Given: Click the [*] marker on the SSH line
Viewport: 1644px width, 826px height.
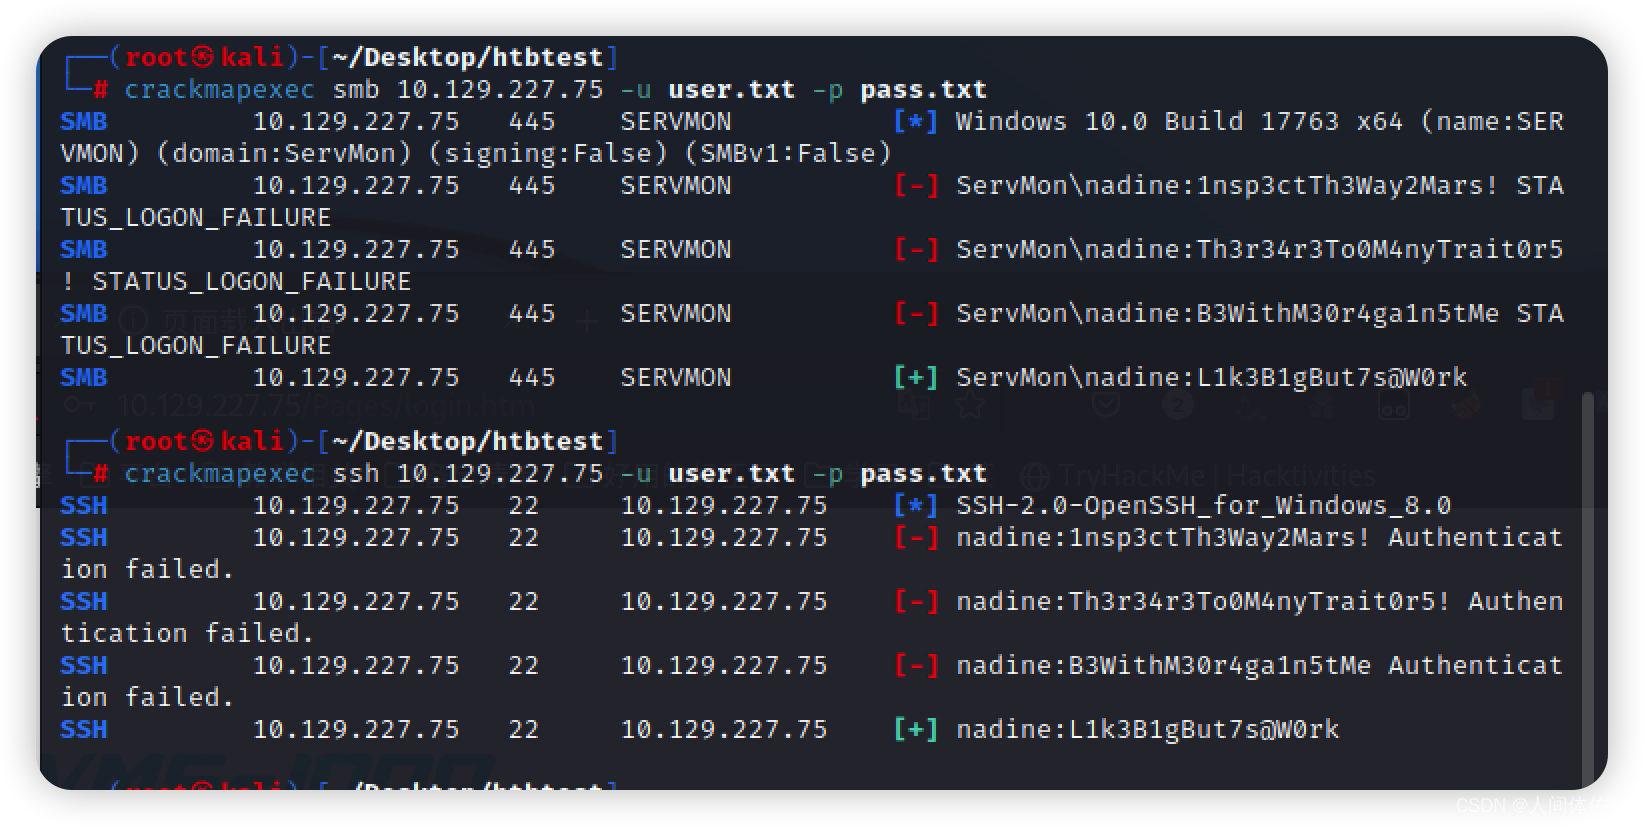Looking at the screenshot, I should coord(915,506).
